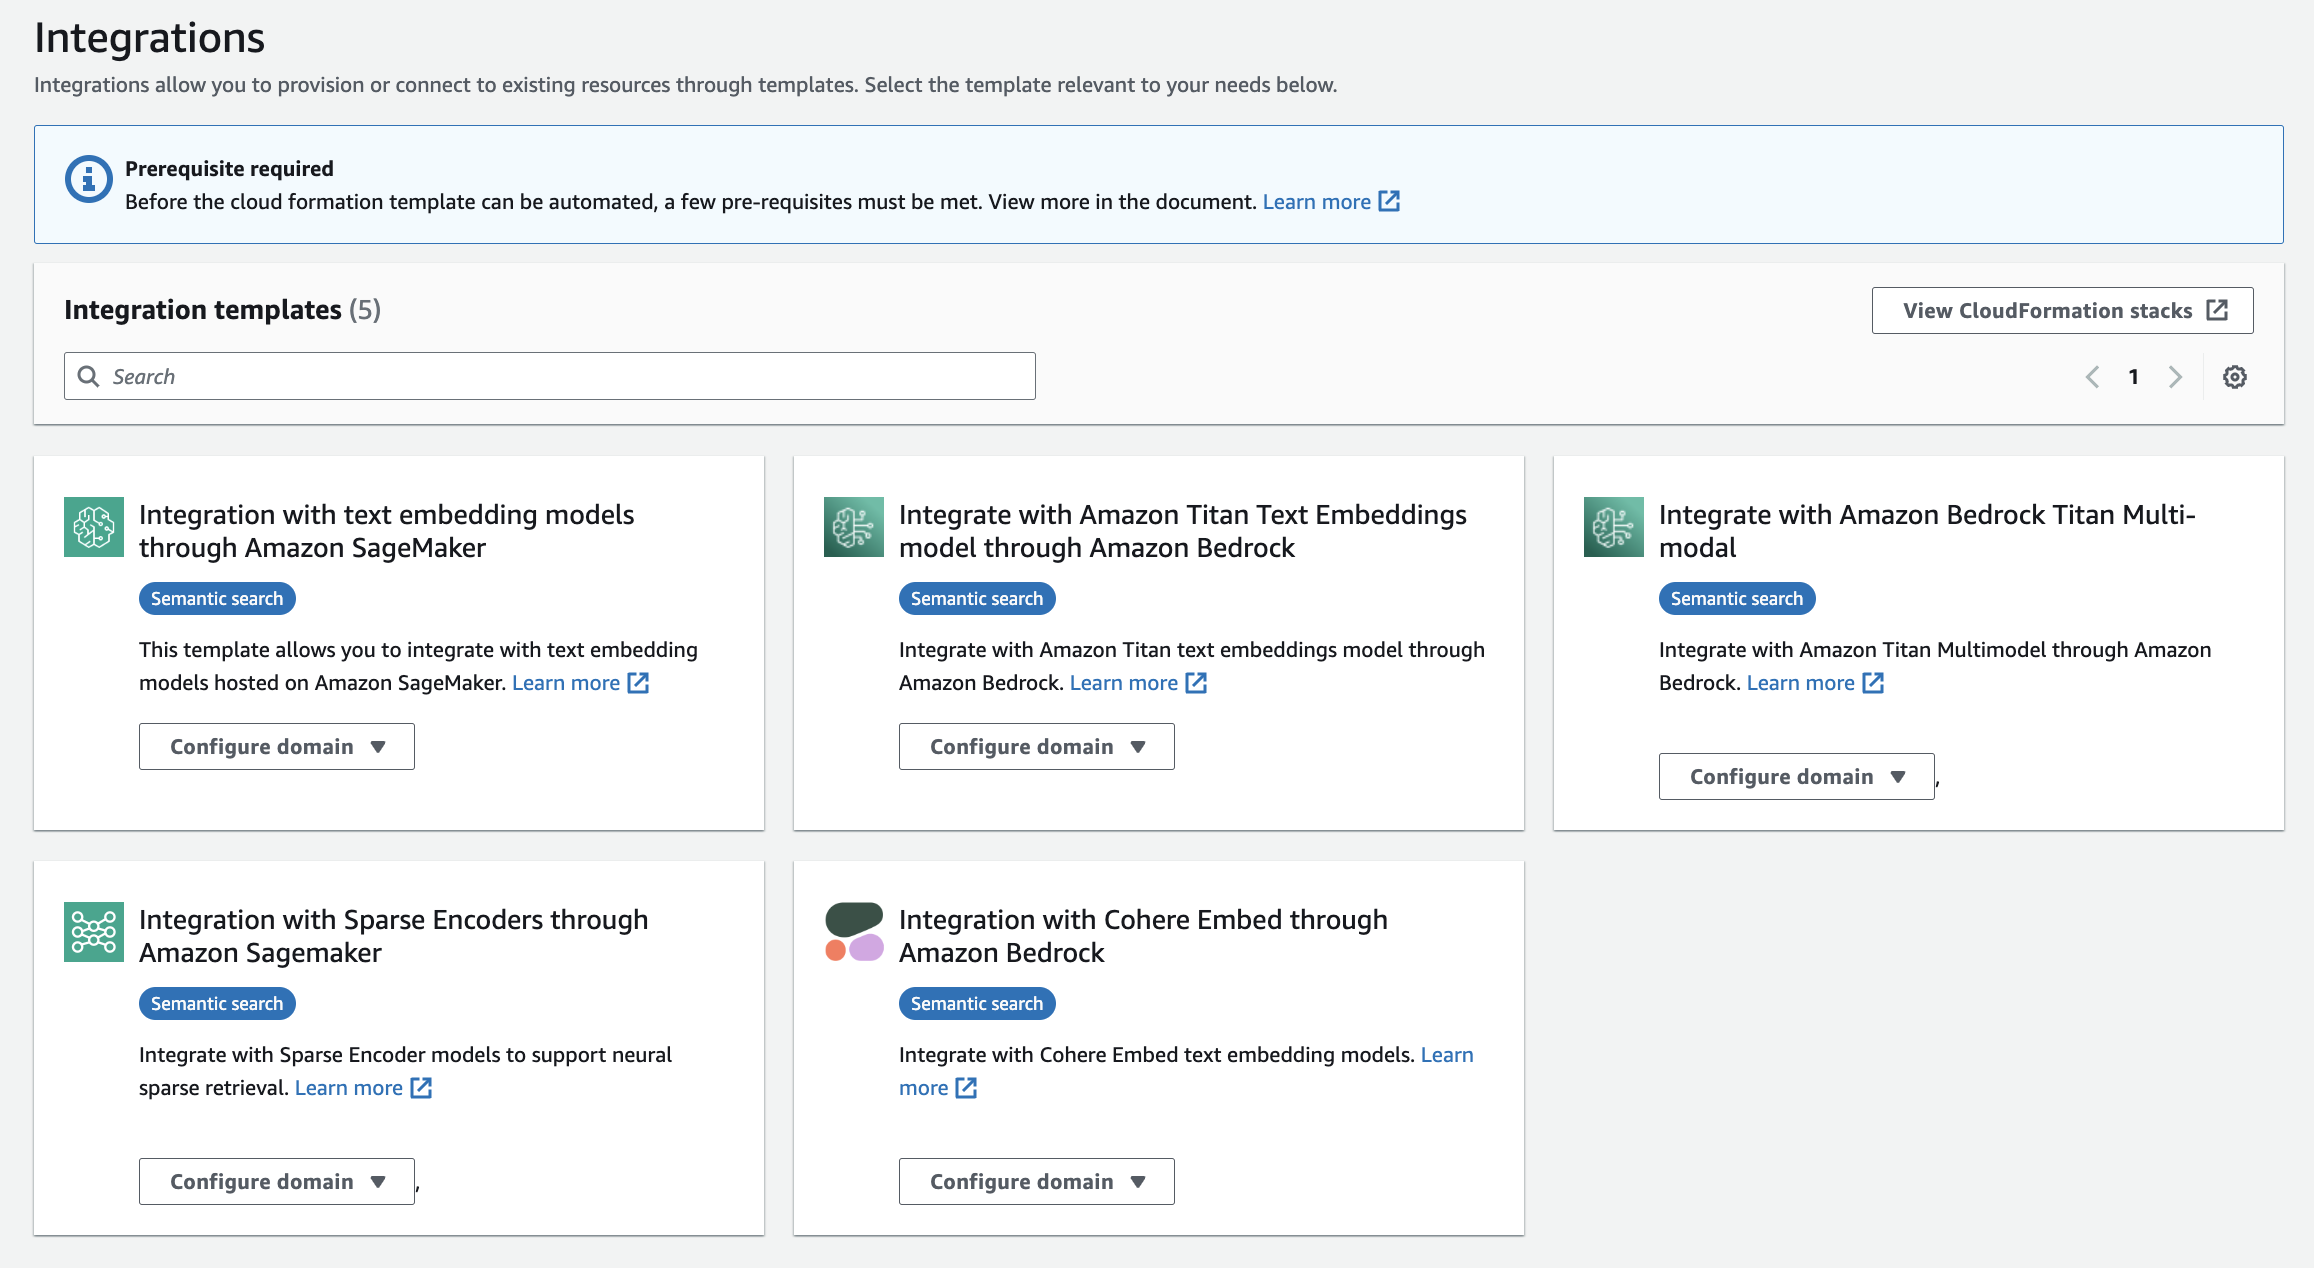Image resolution: width=2314 pixels, height=1268 pixels.
Task: Click Semantic search badge on Sparse Encoders card
Action: point(217,1004)
